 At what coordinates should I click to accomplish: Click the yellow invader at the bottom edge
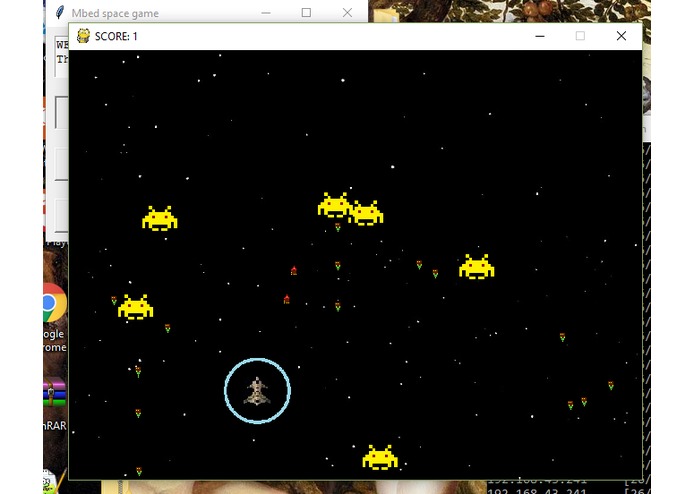380,457
